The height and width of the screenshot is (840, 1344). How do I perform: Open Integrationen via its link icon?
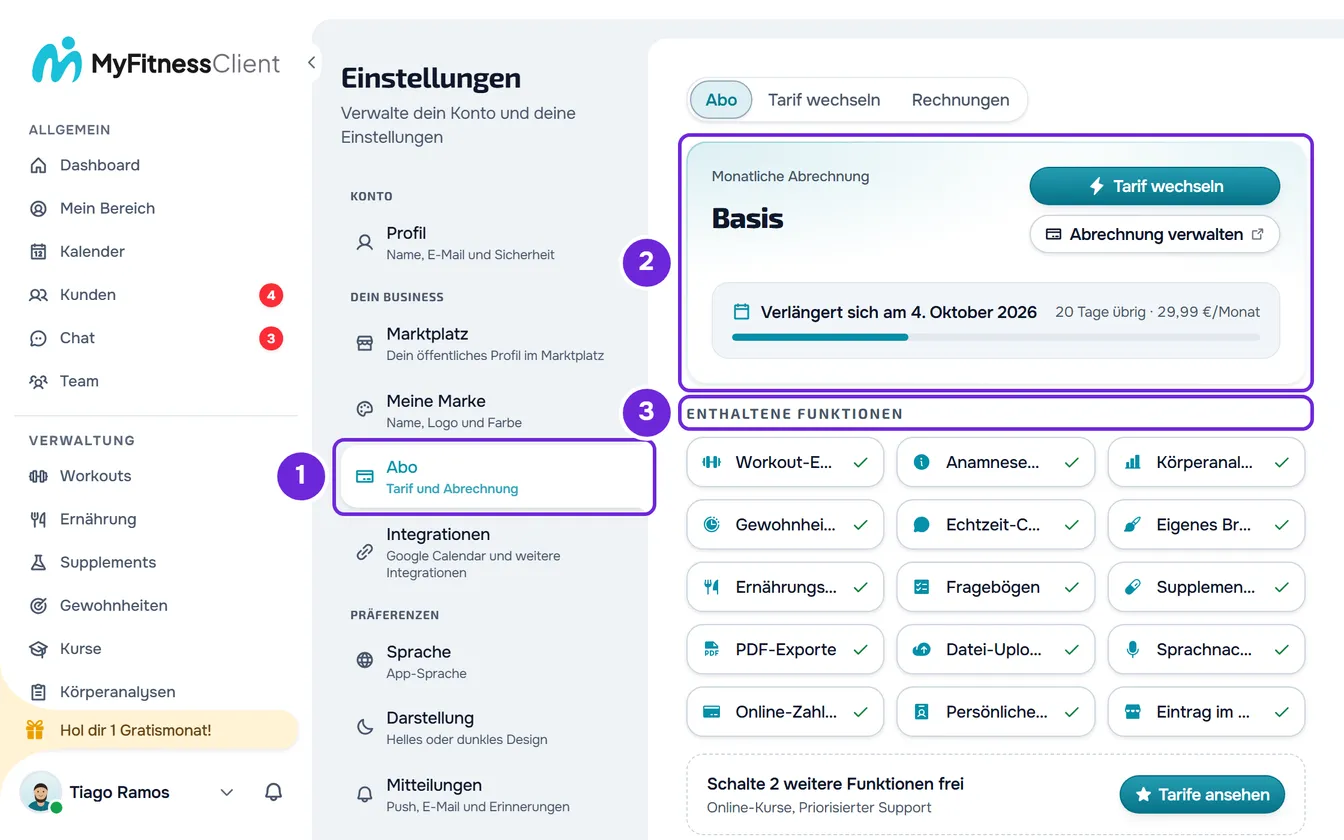click(365, 552)
